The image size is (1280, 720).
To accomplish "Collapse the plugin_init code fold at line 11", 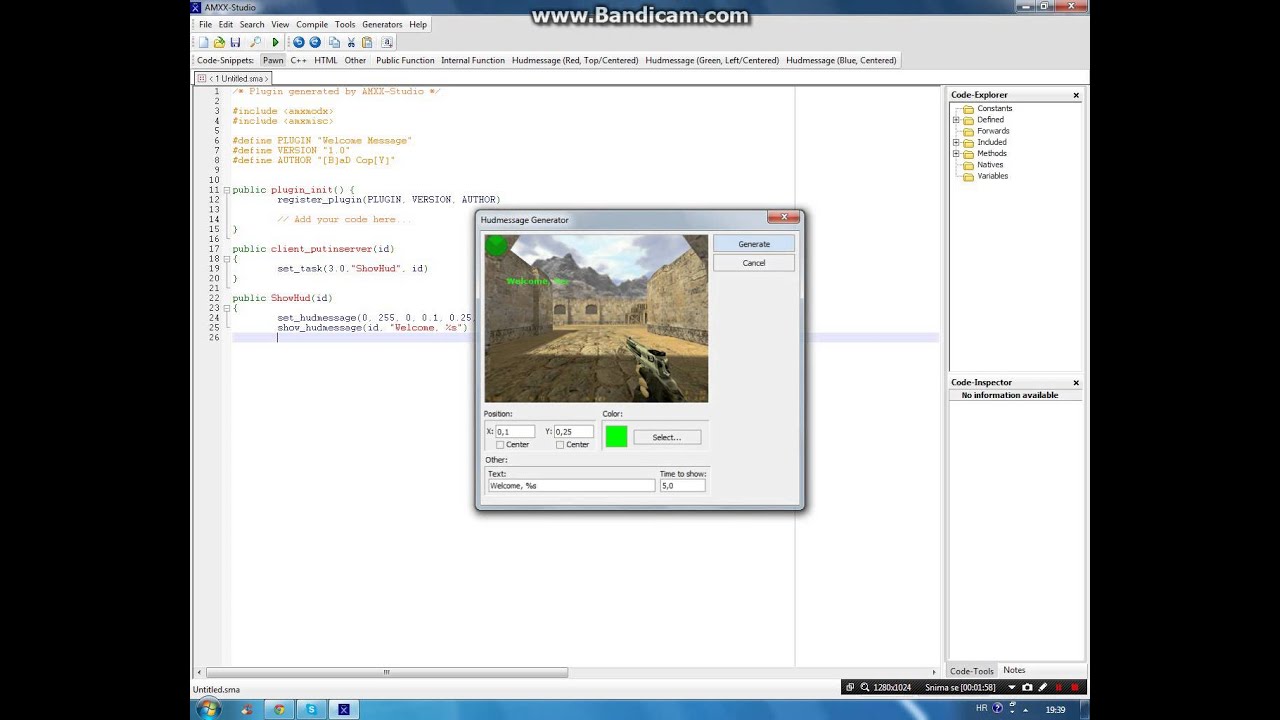I will click(x=226, y=190).
